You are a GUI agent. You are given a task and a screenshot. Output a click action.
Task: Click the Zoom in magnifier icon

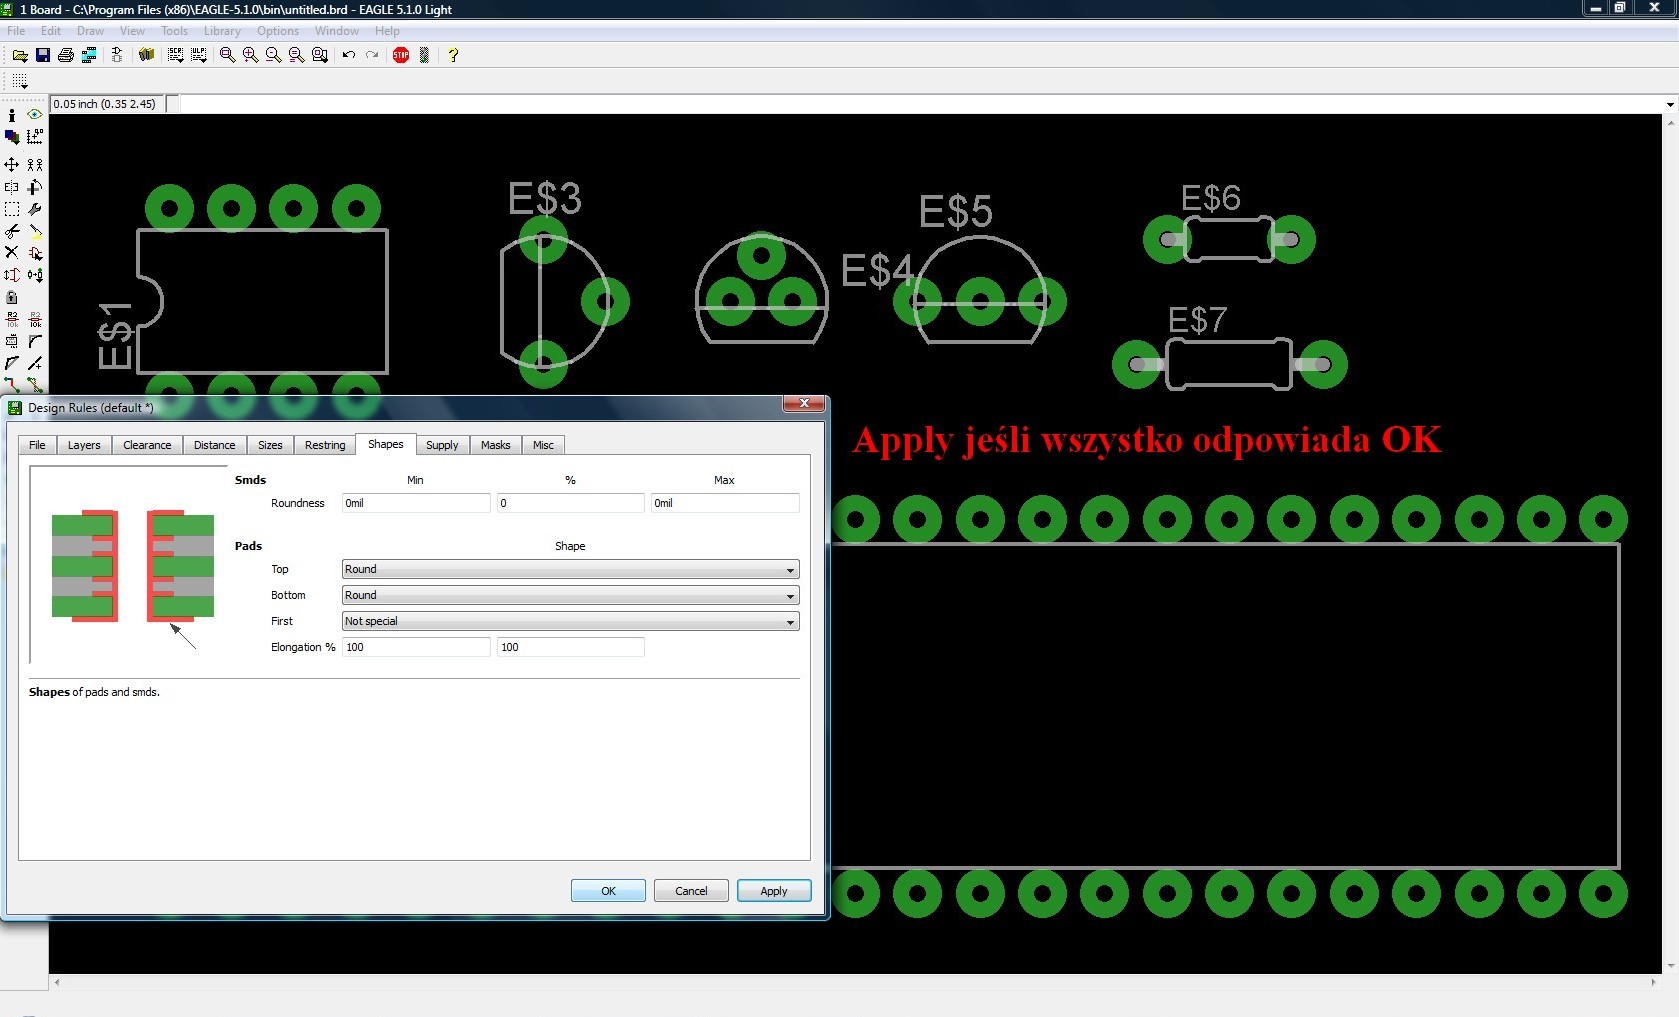coord(250,55)
